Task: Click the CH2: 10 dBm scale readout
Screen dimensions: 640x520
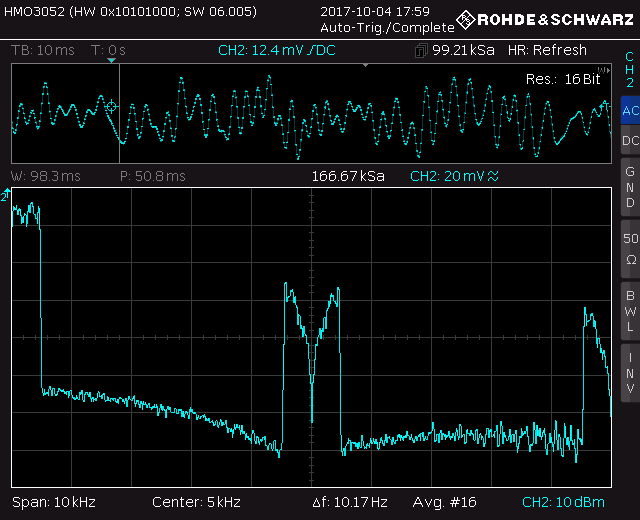Action: tap(564, 501)
